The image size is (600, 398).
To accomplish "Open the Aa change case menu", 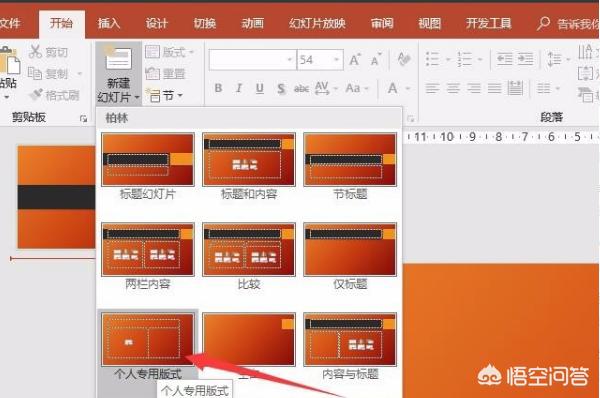I will click(x=357, y=88).
